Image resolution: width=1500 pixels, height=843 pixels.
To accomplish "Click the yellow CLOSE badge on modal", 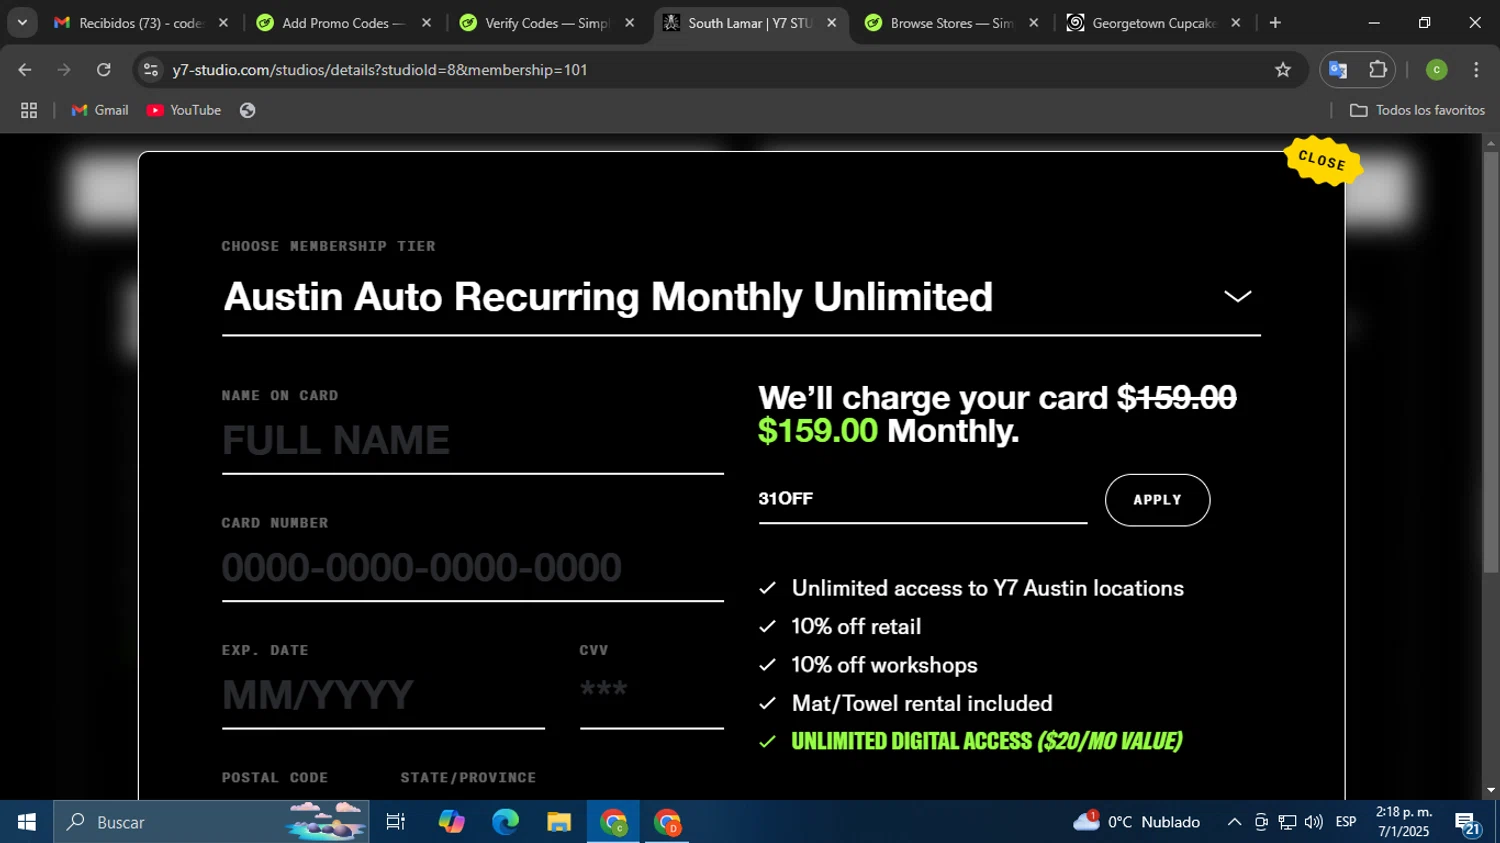I will pos(1322,160).
